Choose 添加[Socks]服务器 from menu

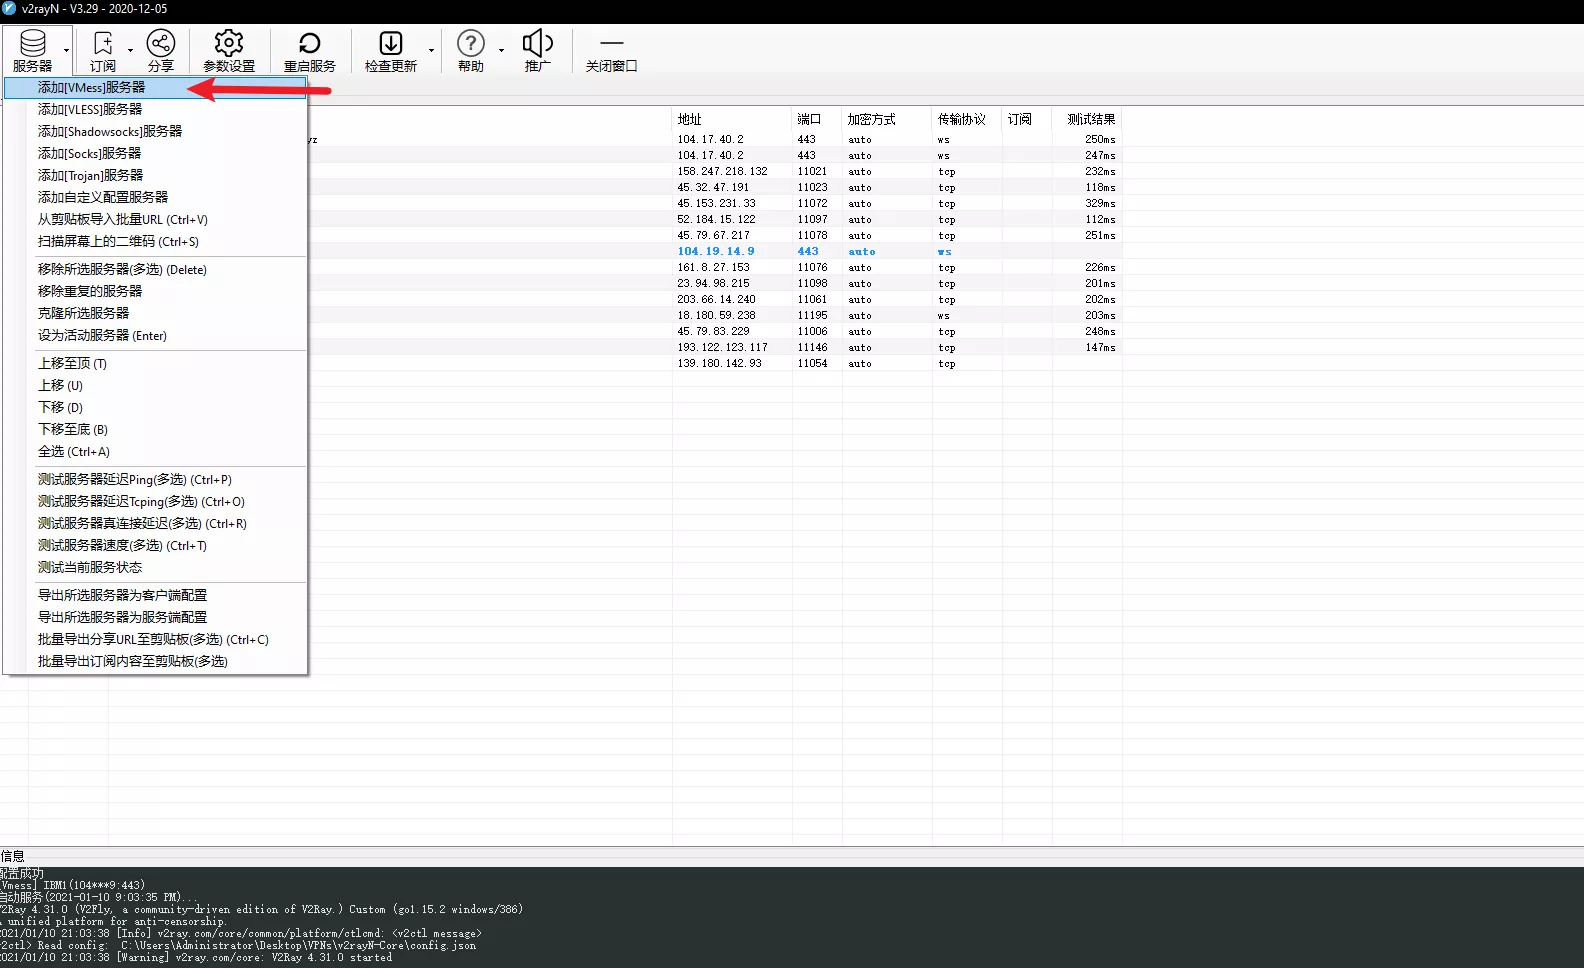(x=155, y=154)
